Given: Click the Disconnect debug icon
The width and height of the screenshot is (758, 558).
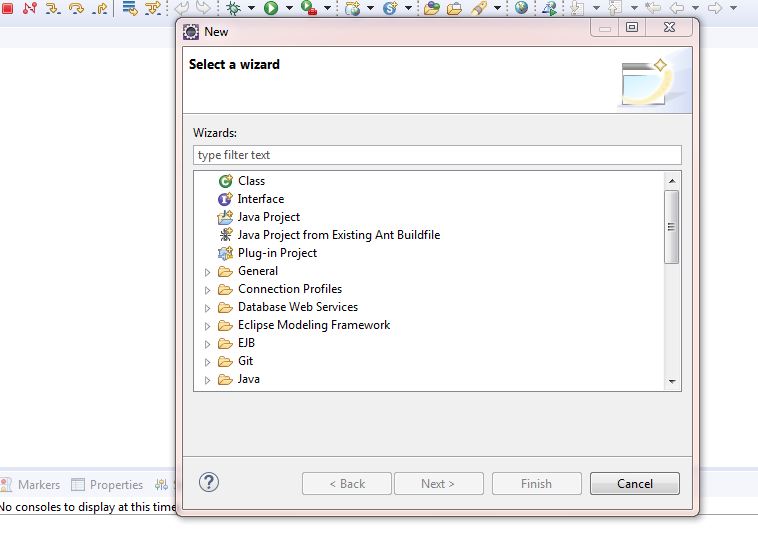Looking at the screenshot, I should point(29,8).
